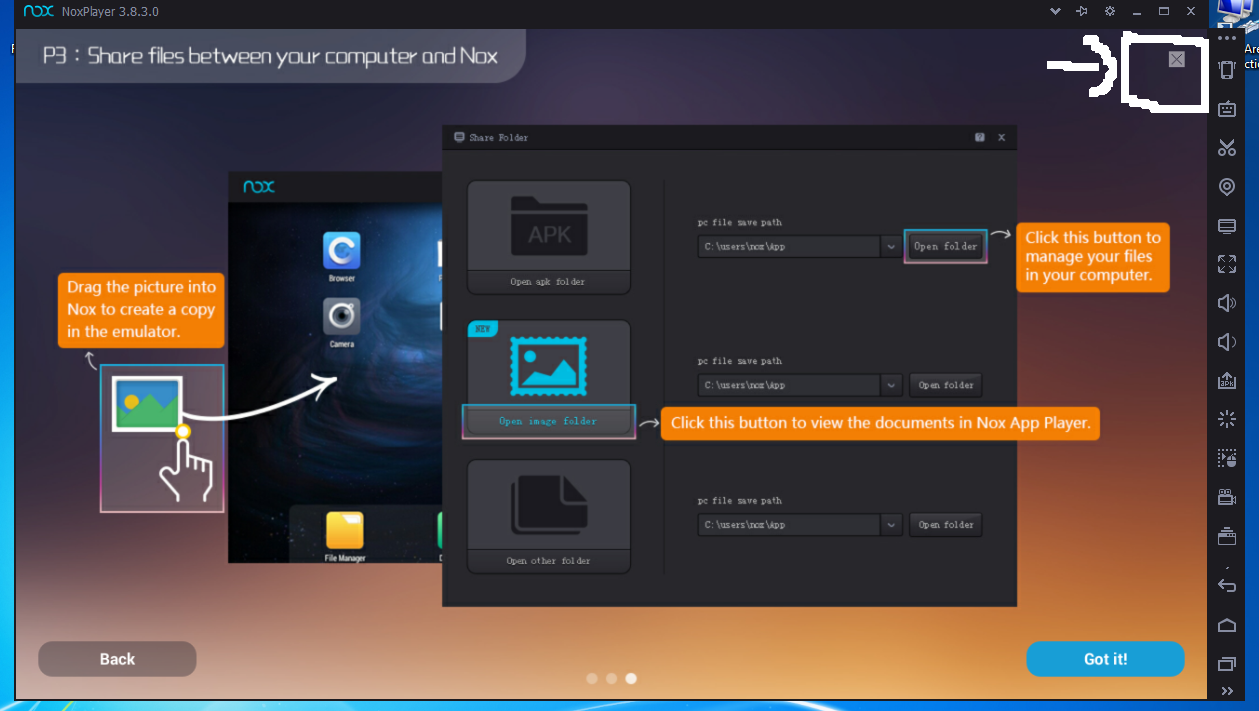Click the File Manager app icon

click(x=345, y=531)
